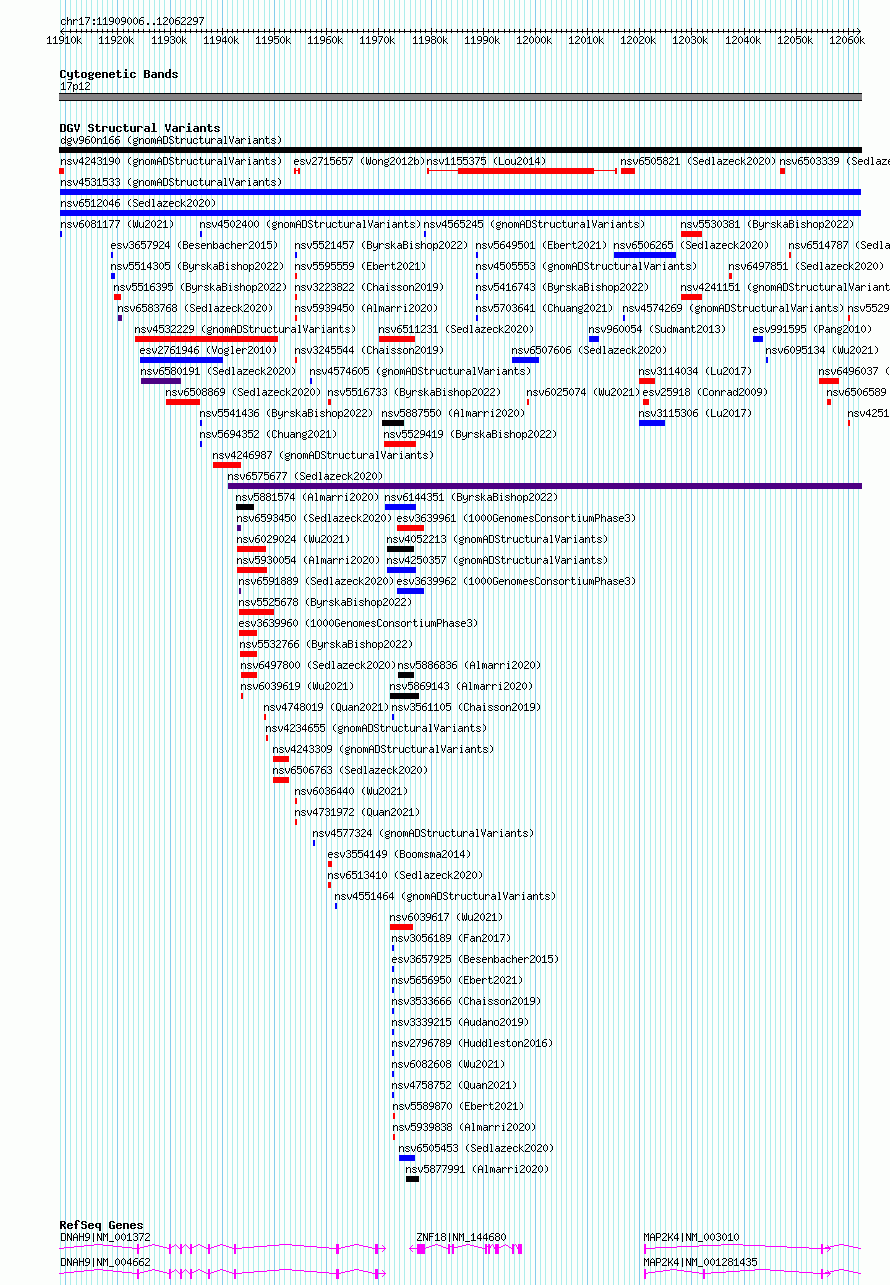This screenshot has width=890, height=1285.
Task: Open nsv4505553 gnomAD variant label
Action: 586,266
